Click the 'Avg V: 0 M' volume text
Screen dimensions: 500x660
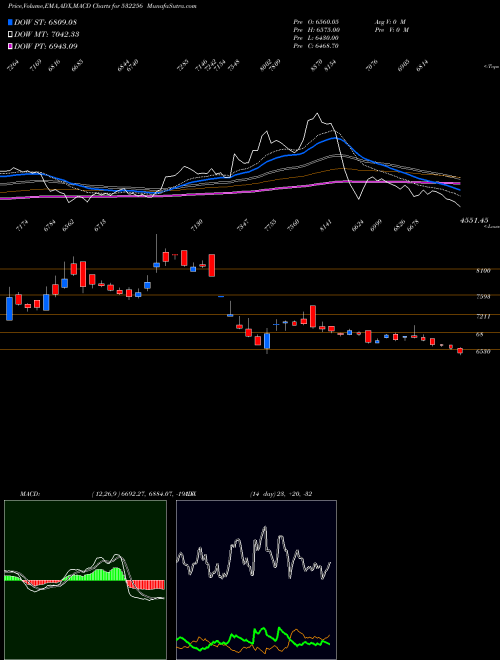[x=390, y=21]
